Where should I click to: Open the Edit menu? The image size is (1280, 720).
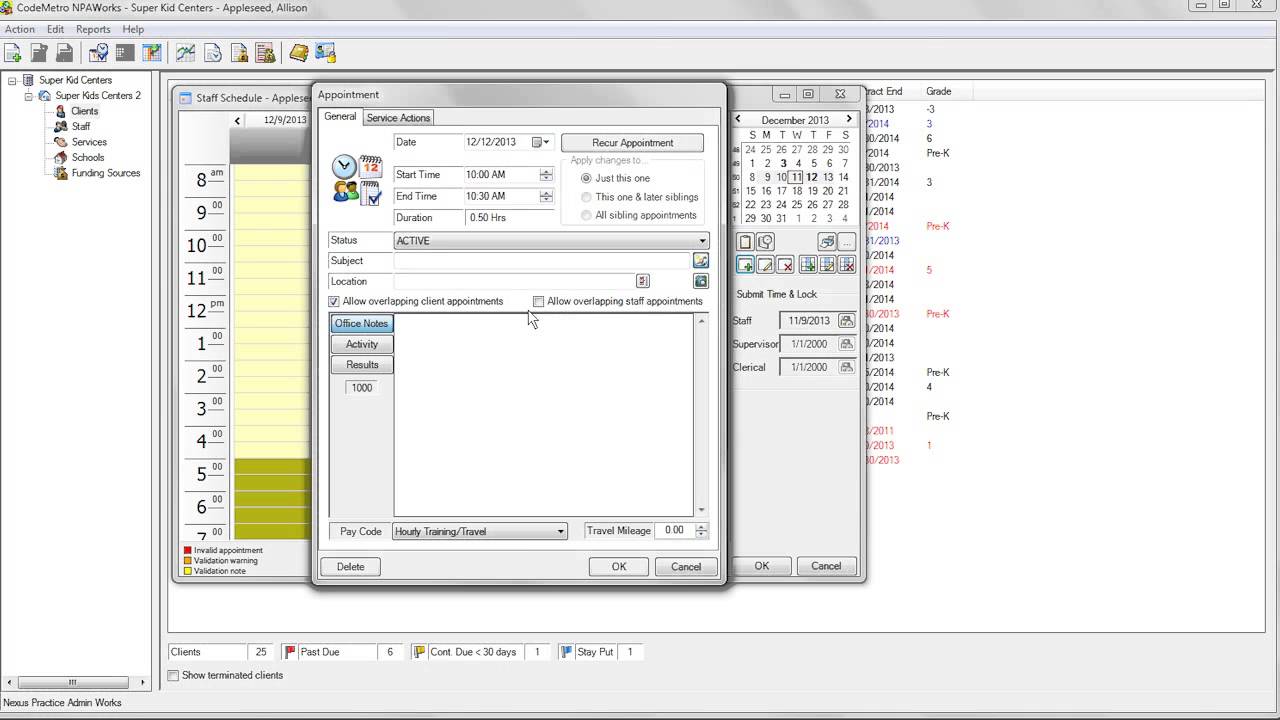point(56,29)
